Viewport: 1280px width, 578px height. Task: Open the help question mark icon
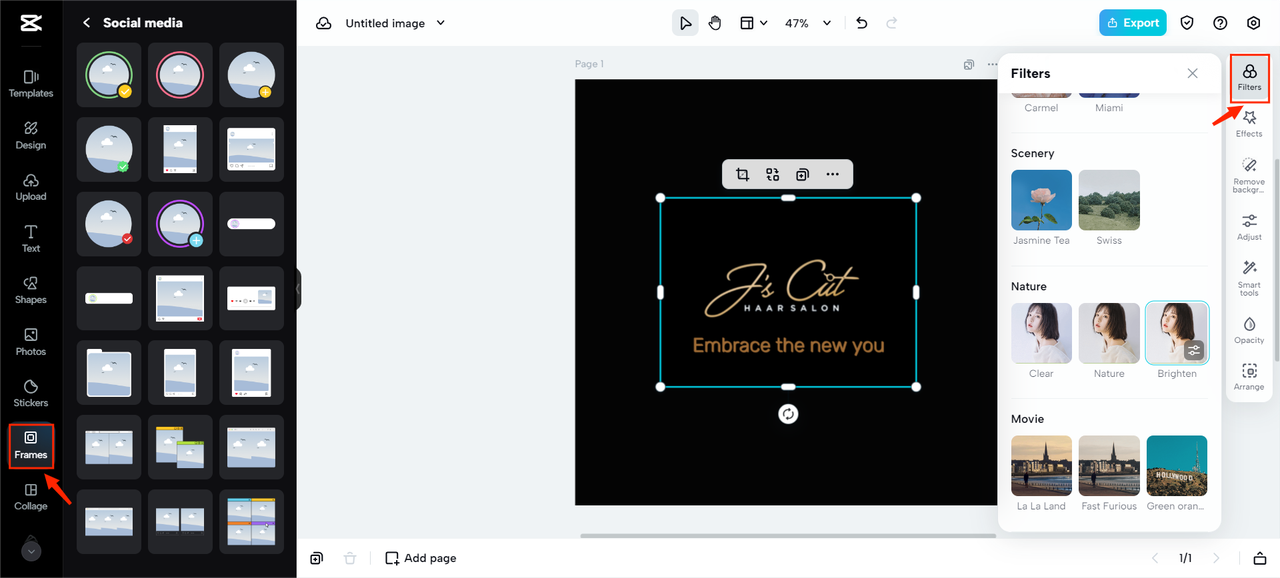click(1220, 23)
